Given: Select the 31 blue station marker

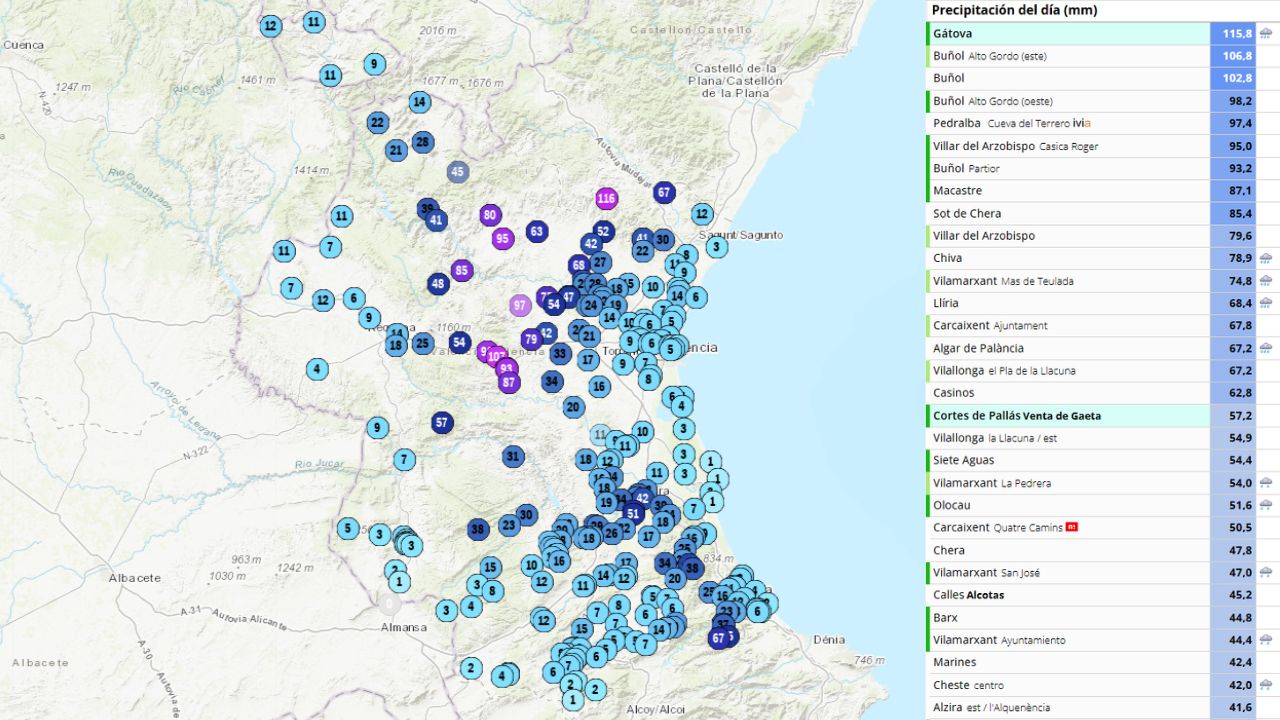Looking at the screenshot, I should coord(513,456).
